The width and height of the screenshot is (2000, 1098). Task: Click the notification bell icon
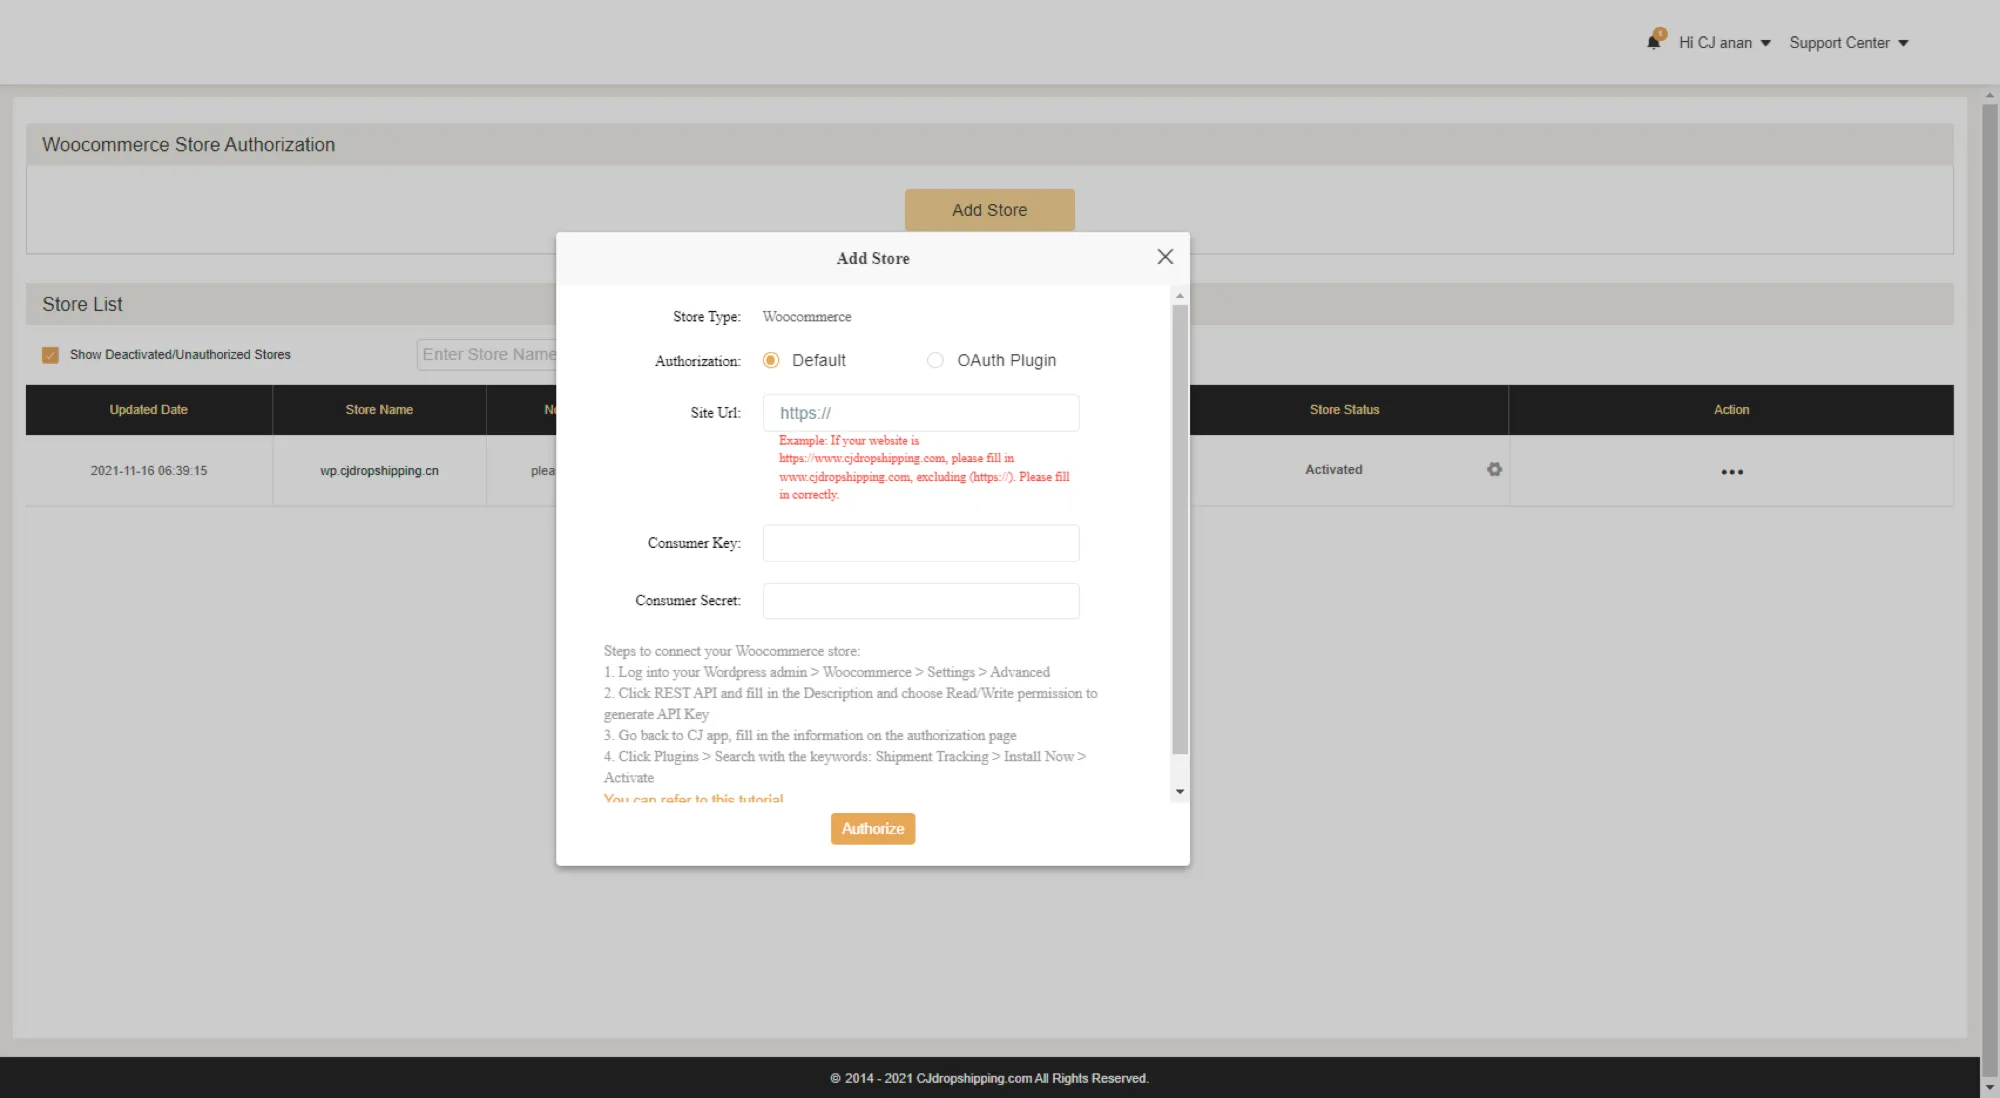tap(1653, 42)
